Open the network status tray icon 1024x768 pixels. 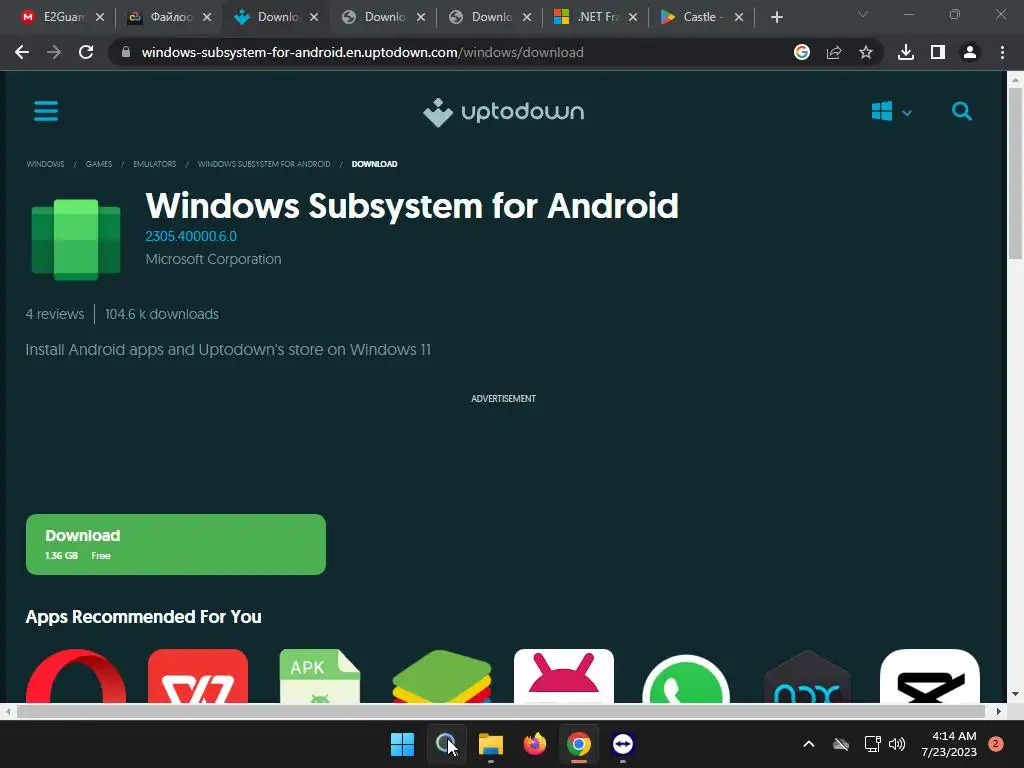click(872, 744)
